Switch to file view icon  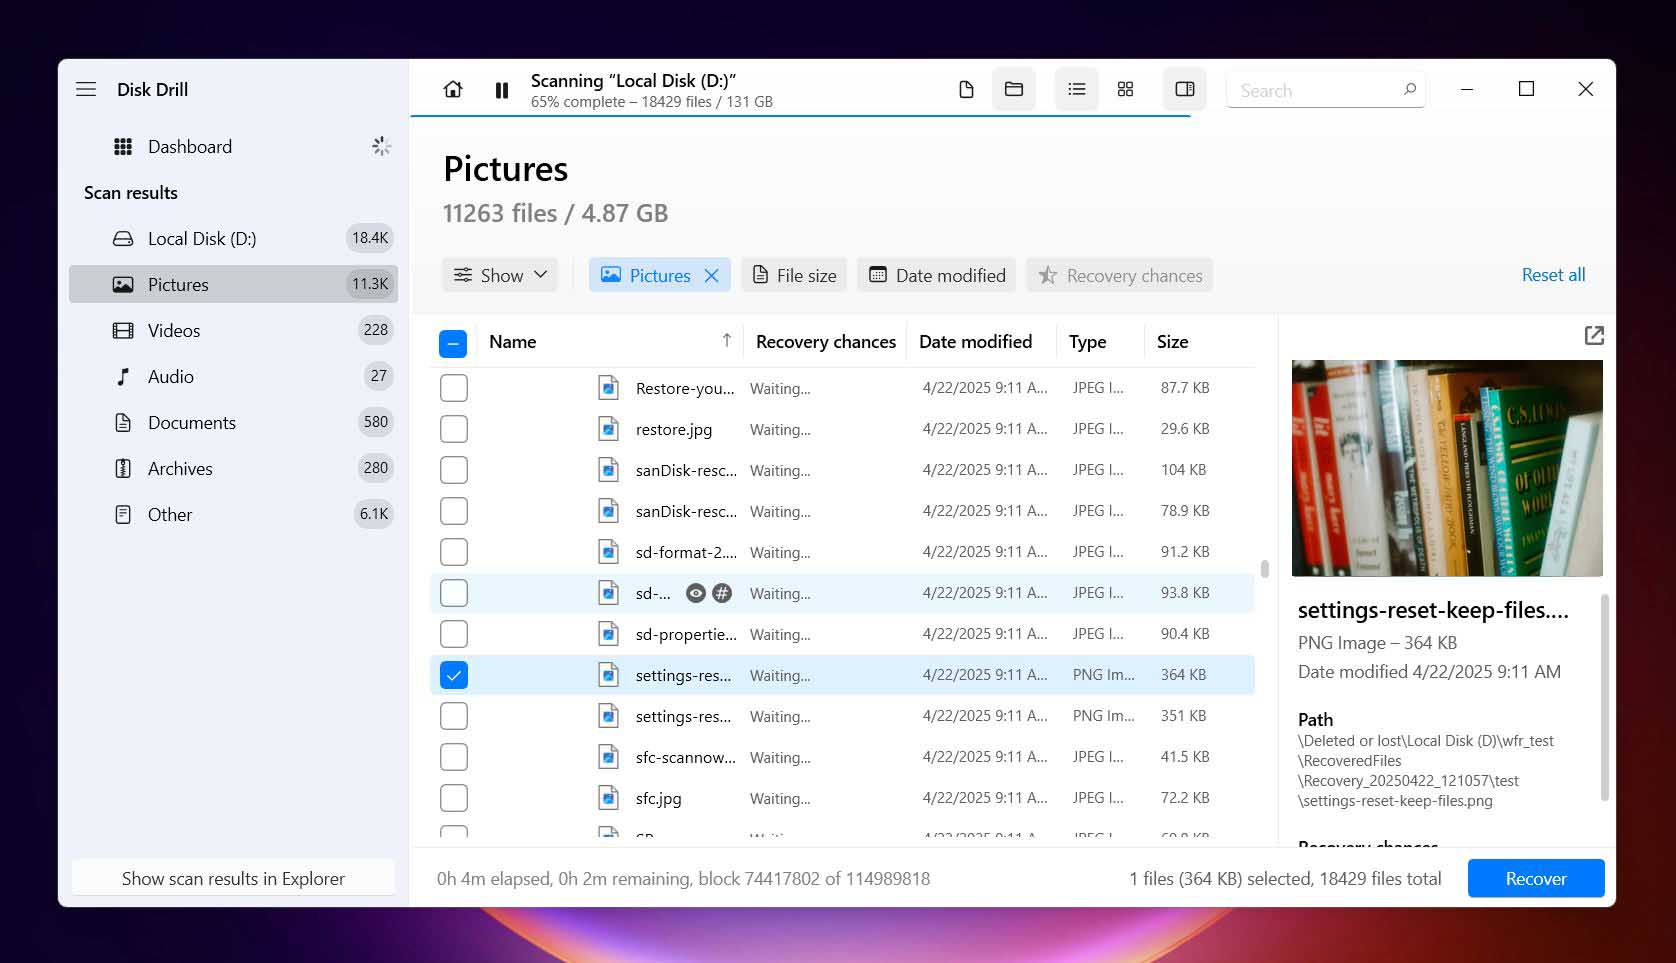click(966, 90)
